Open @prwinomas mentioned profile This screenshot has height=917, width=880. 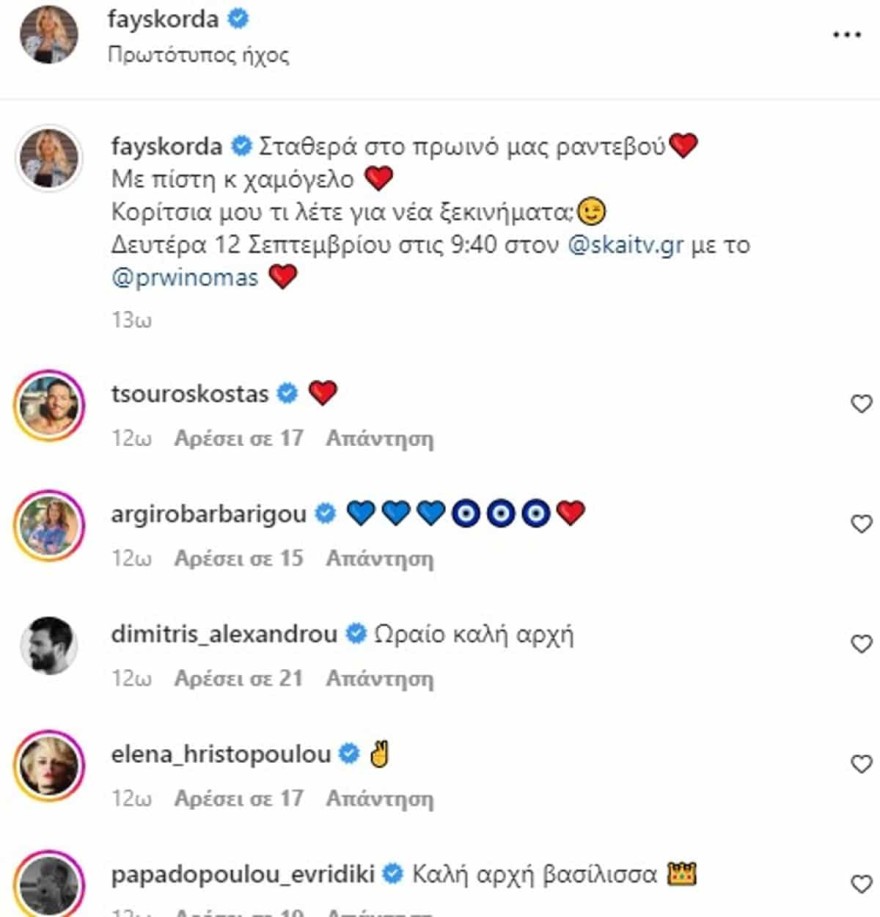click(x=183, y=277)
